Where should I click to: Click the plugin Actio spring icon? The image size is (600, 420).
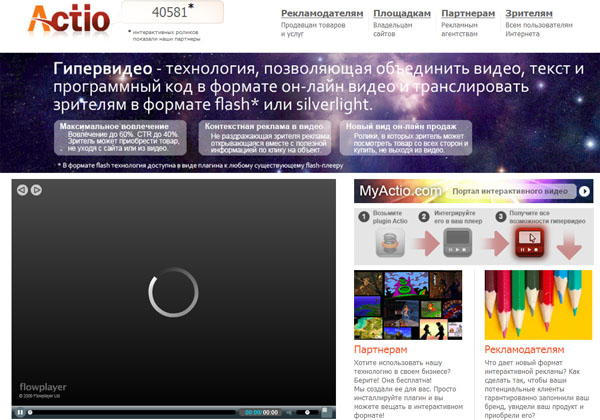point(390,242)
